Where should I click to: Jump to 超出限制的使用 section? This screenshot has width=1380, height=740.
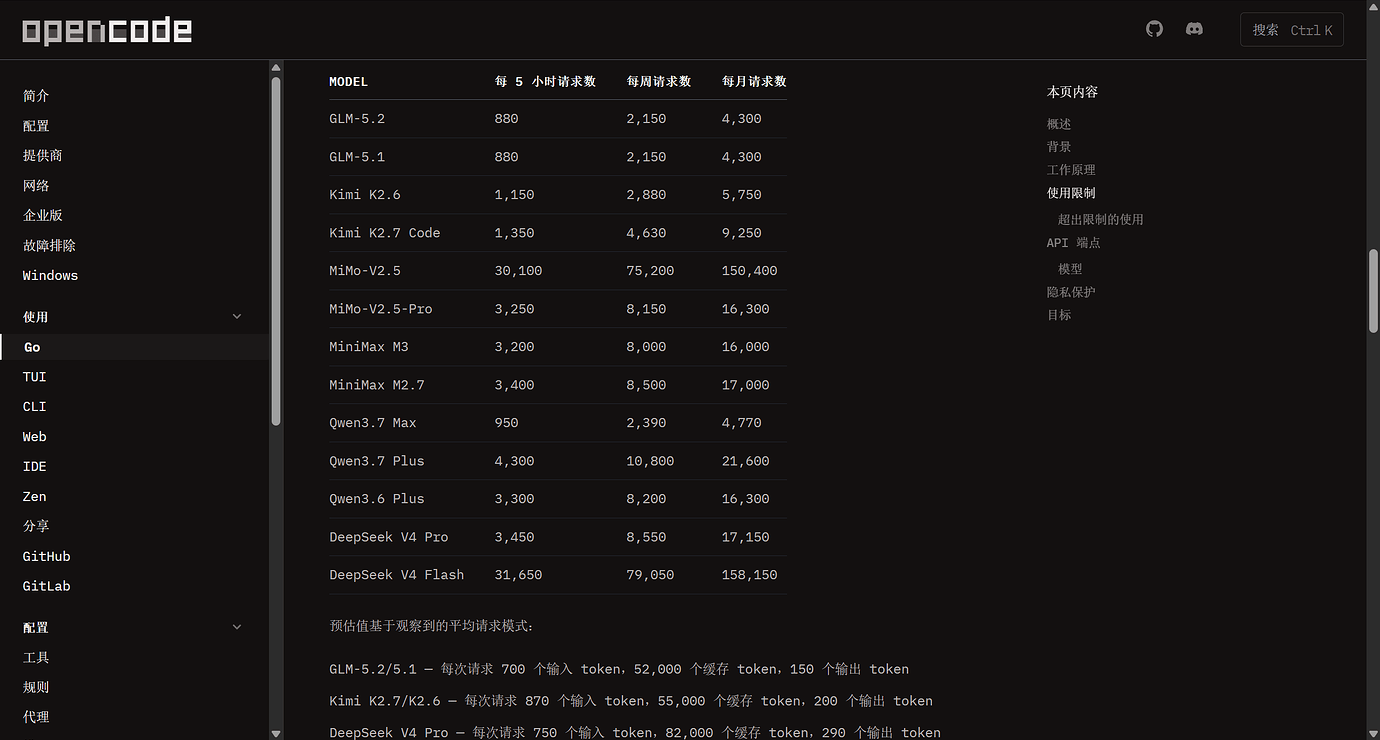point(1101,219)
